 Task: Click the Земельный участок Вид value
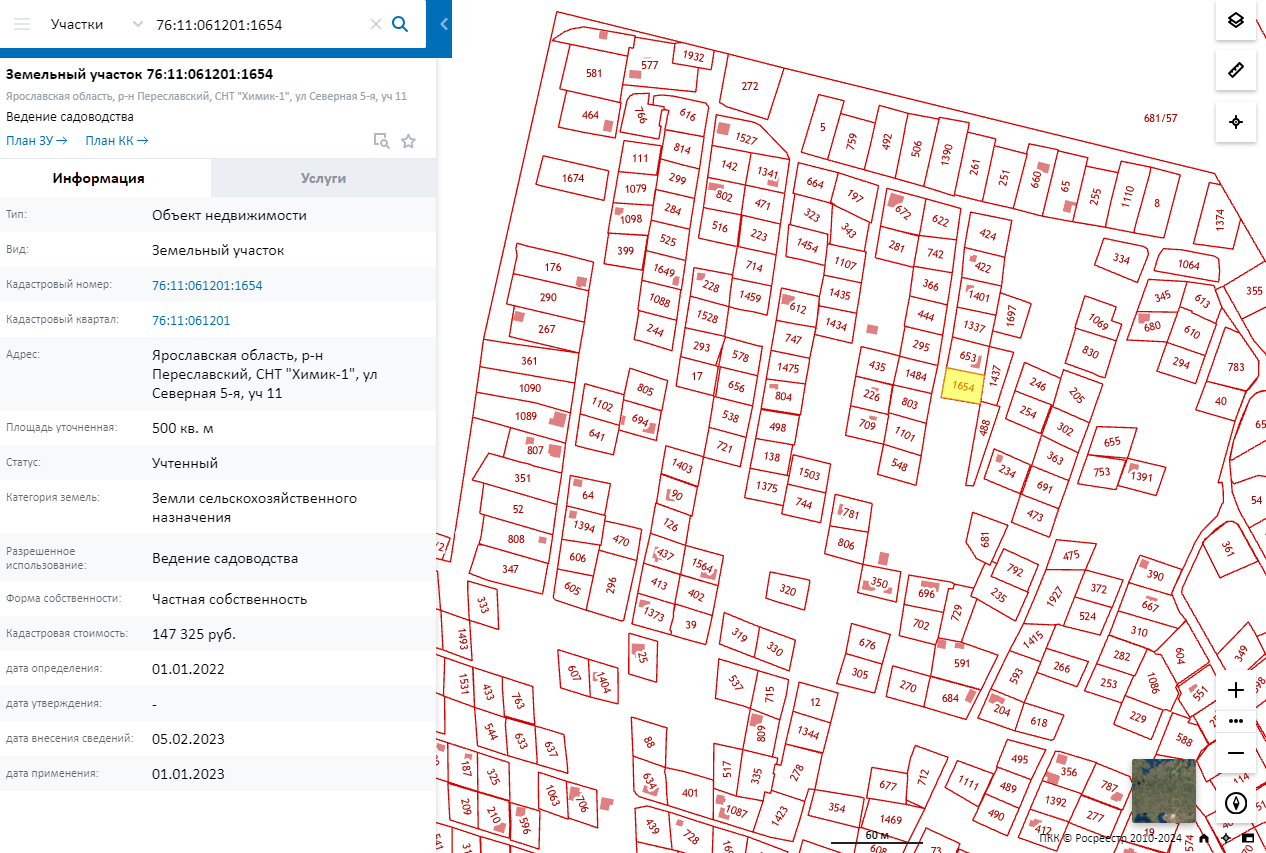(218, 250)
